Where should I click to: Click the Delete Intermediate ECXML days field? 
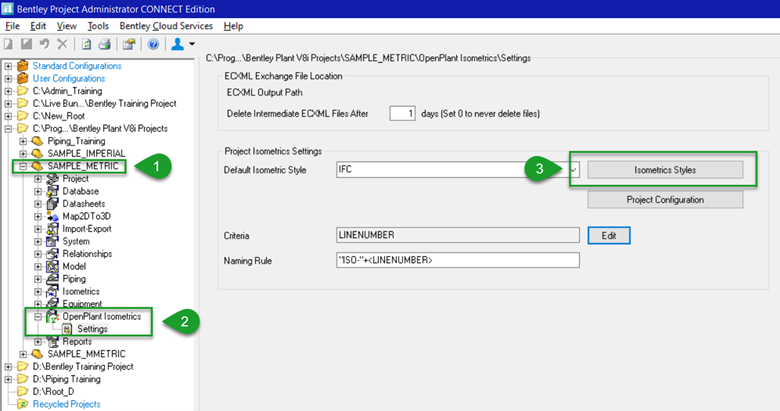point(402,113)
